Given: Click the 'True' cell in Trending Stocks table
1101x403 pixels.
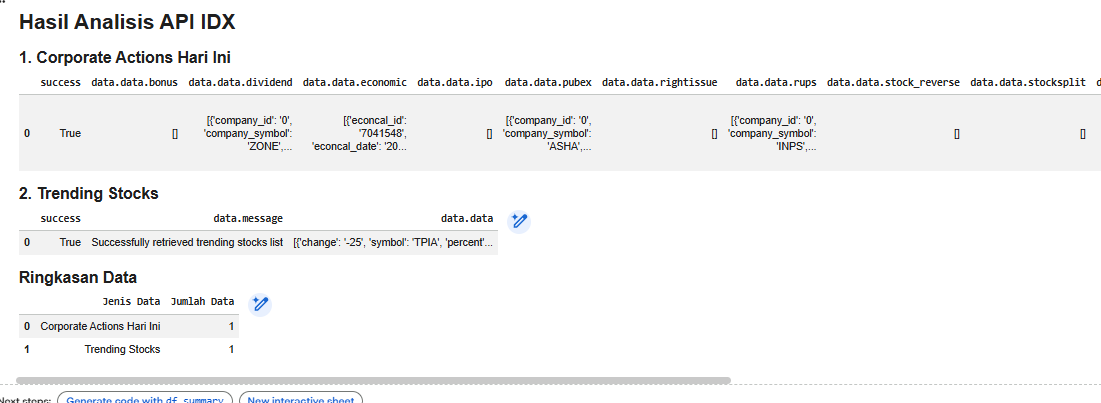Looking at the screenshot, I should [70, 242].
